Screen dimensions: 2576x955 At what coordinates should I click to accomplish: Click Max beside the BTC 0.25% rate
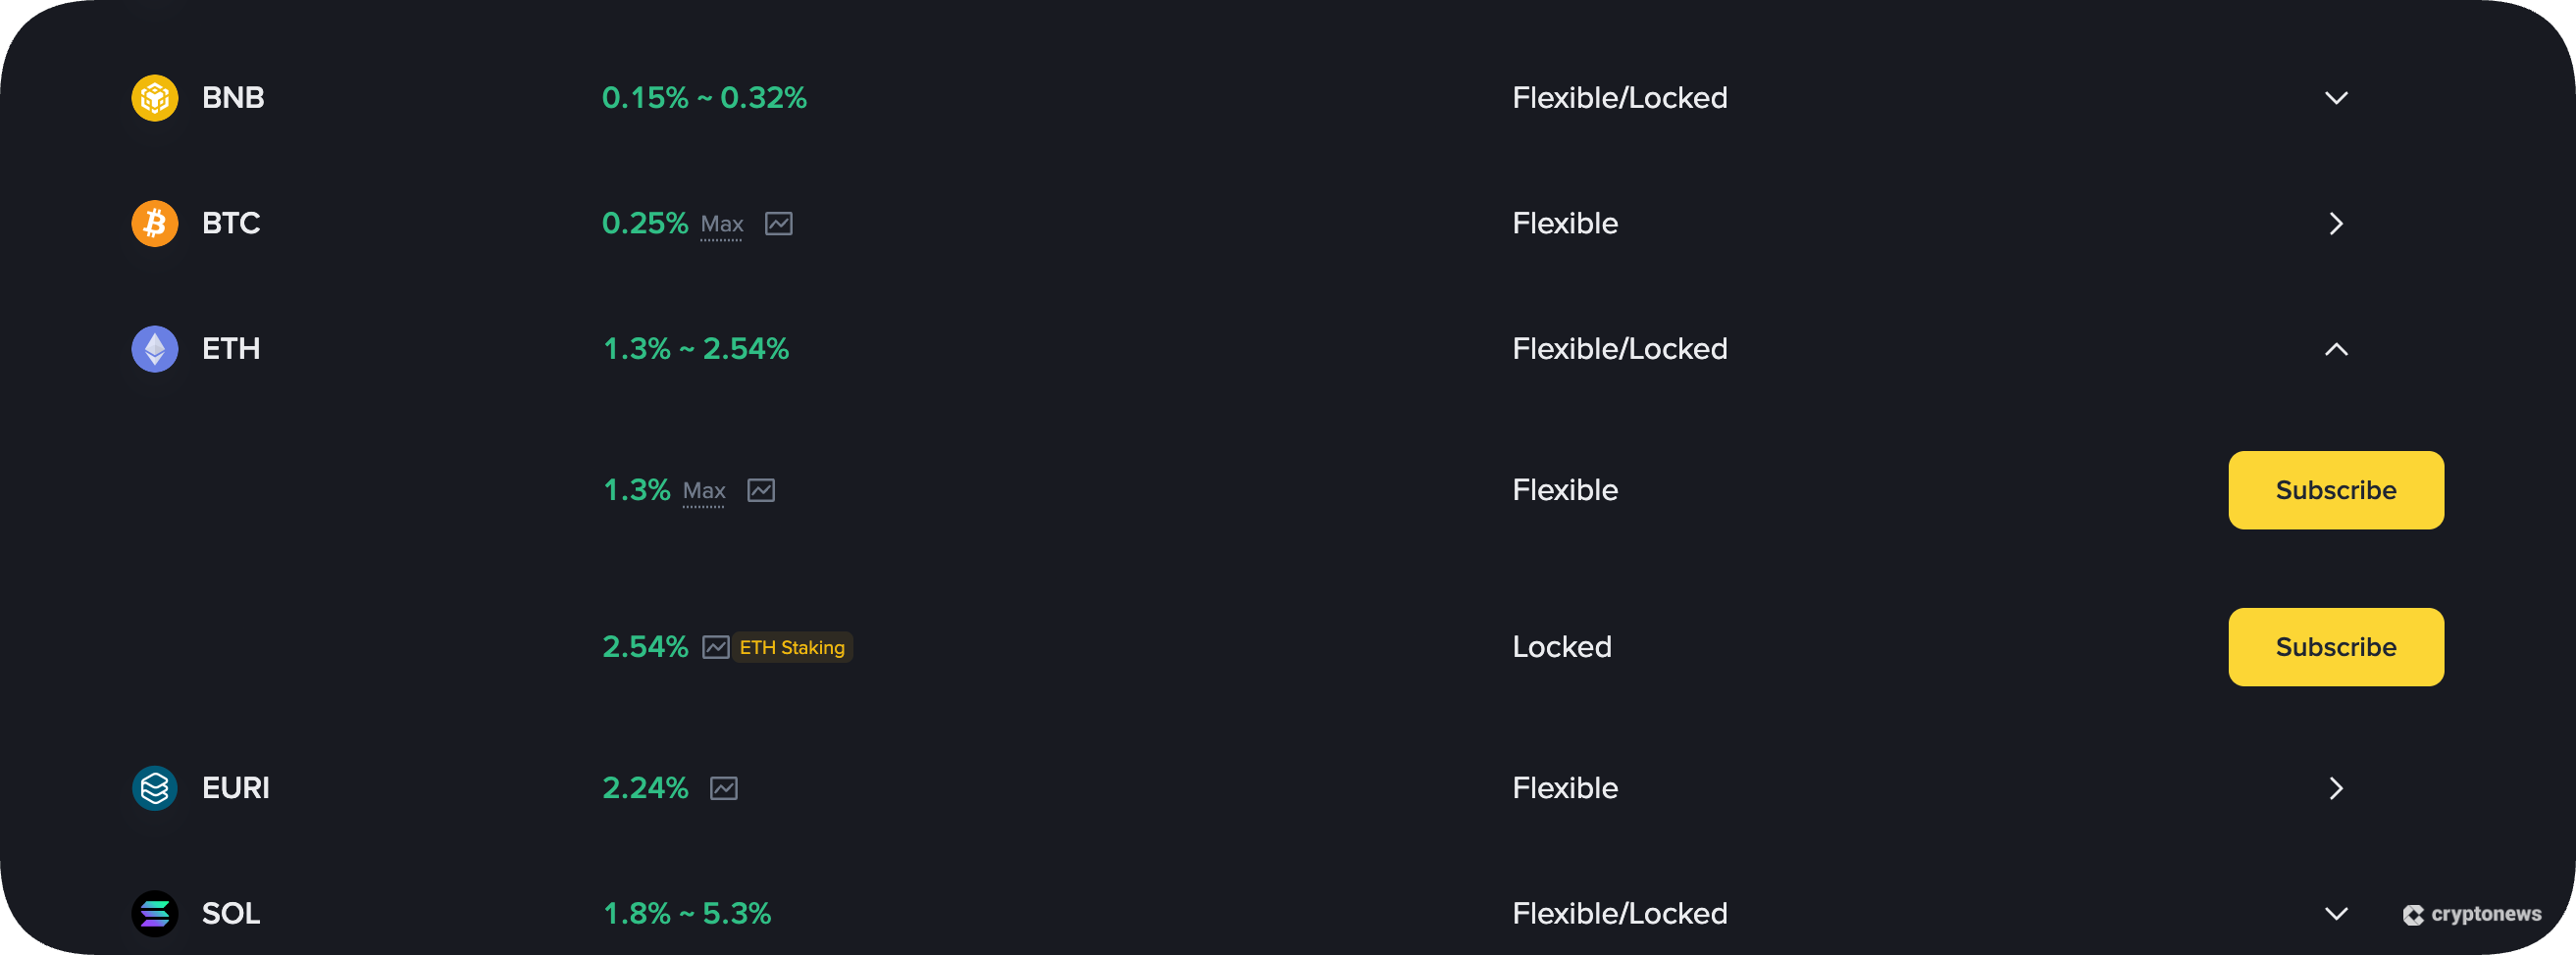click(x=722, y=225)
